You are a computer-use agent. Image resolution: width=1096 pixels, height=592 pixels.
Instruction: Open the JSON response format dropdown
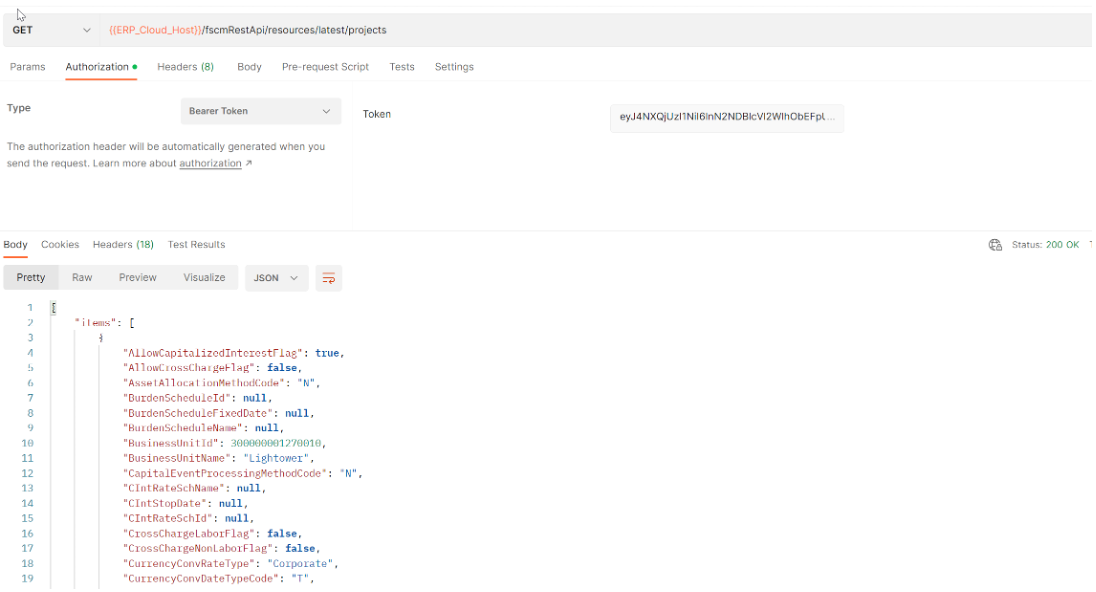coord(277,277)
